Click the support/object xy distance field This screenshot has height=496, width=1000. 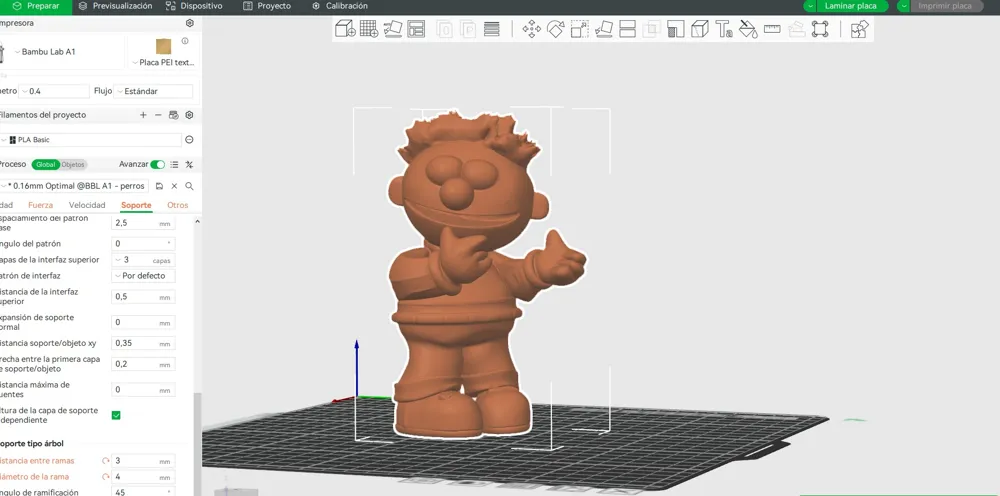(143, 344)
